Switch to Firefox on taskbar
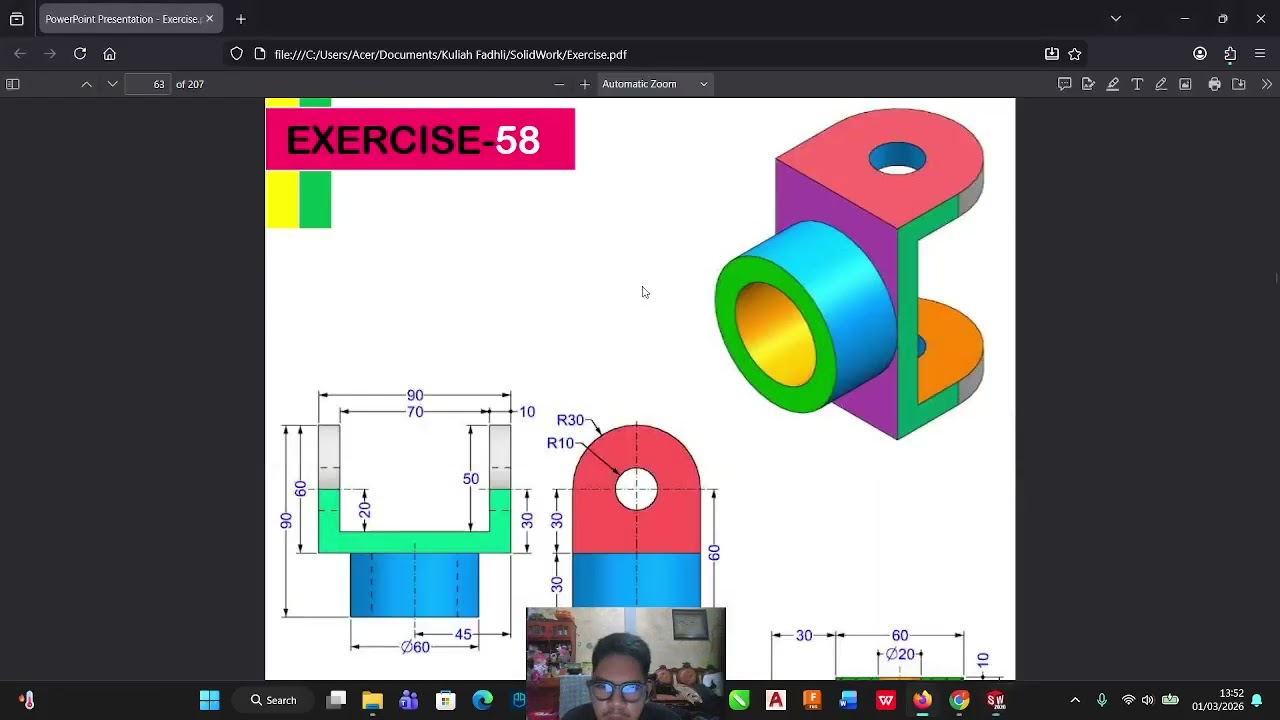The width and height of the screenshot is (1280, 720). pyautogui.click(x=922, y=700)
